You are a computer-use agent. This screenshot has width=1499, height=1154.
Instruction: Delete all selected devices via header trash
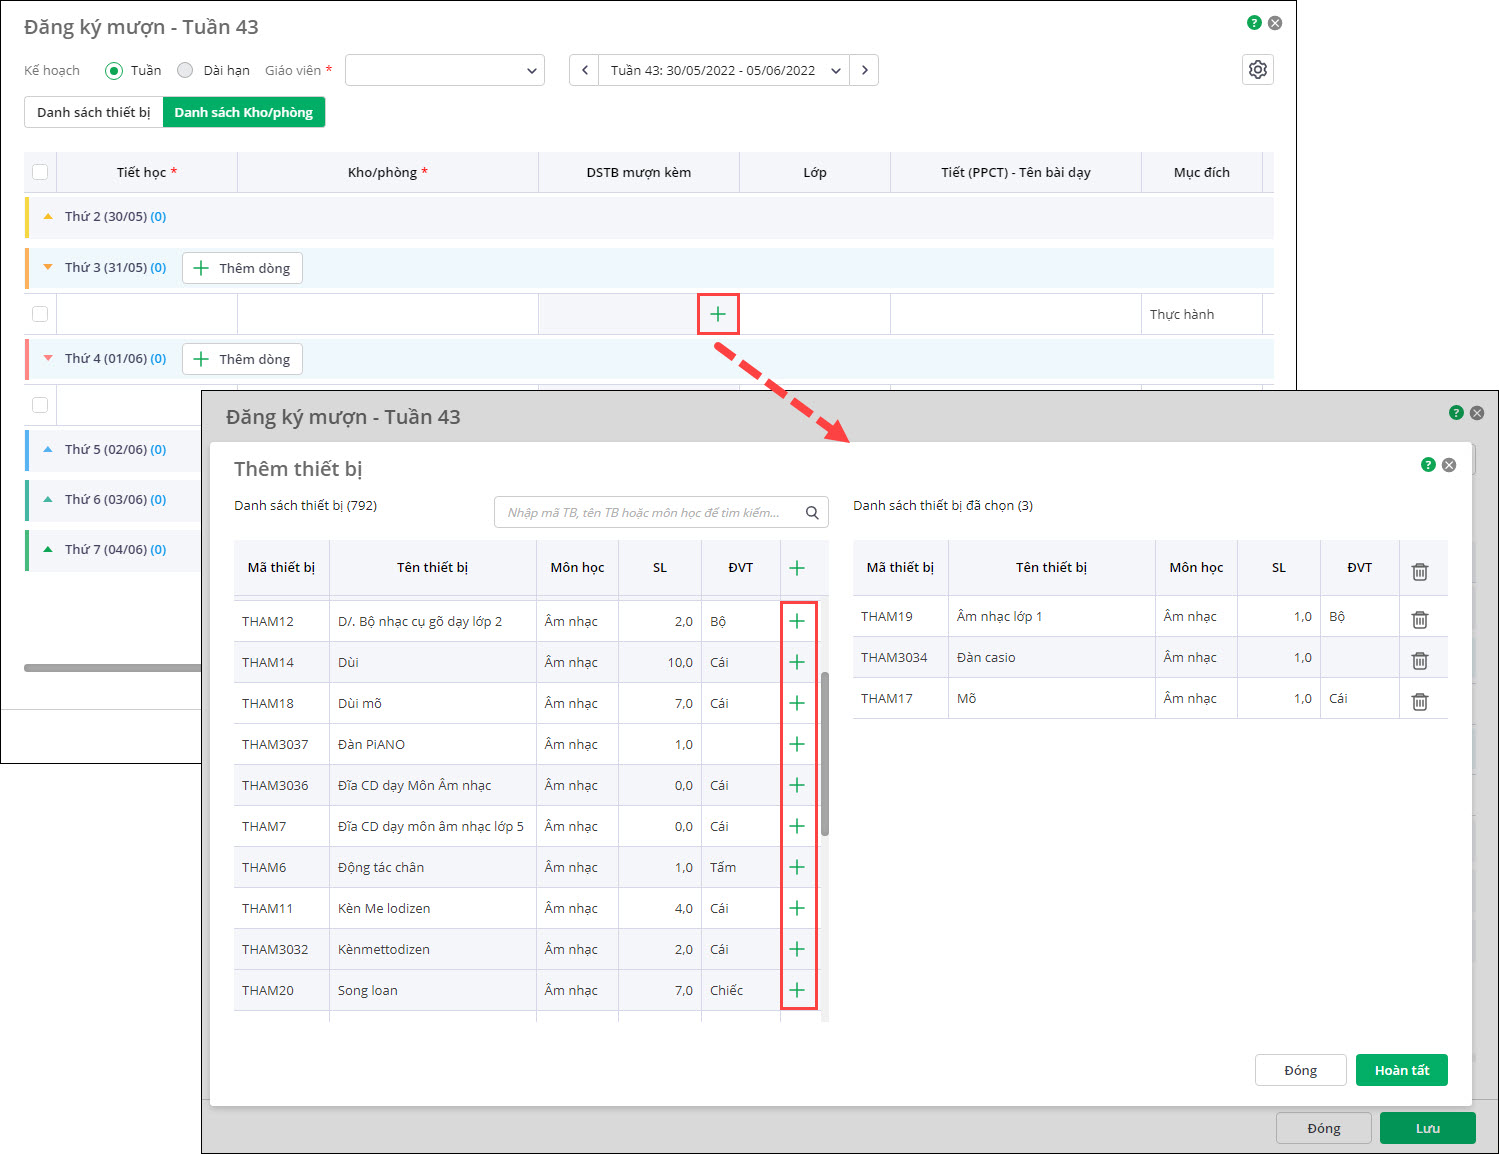(1419, 571)
